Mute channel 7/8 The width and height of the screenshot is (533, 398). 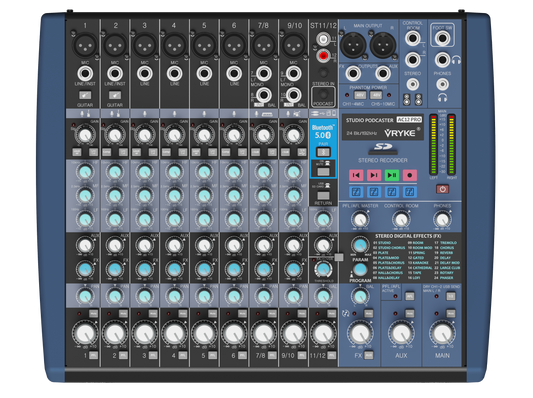click(x=272, y=313)
